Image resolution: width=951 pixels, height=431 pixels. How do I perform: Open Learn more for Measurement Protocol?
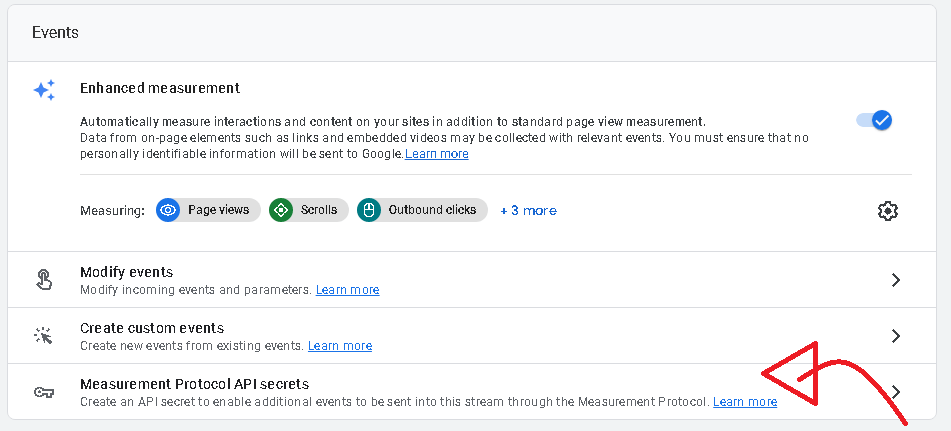point(745,401)
